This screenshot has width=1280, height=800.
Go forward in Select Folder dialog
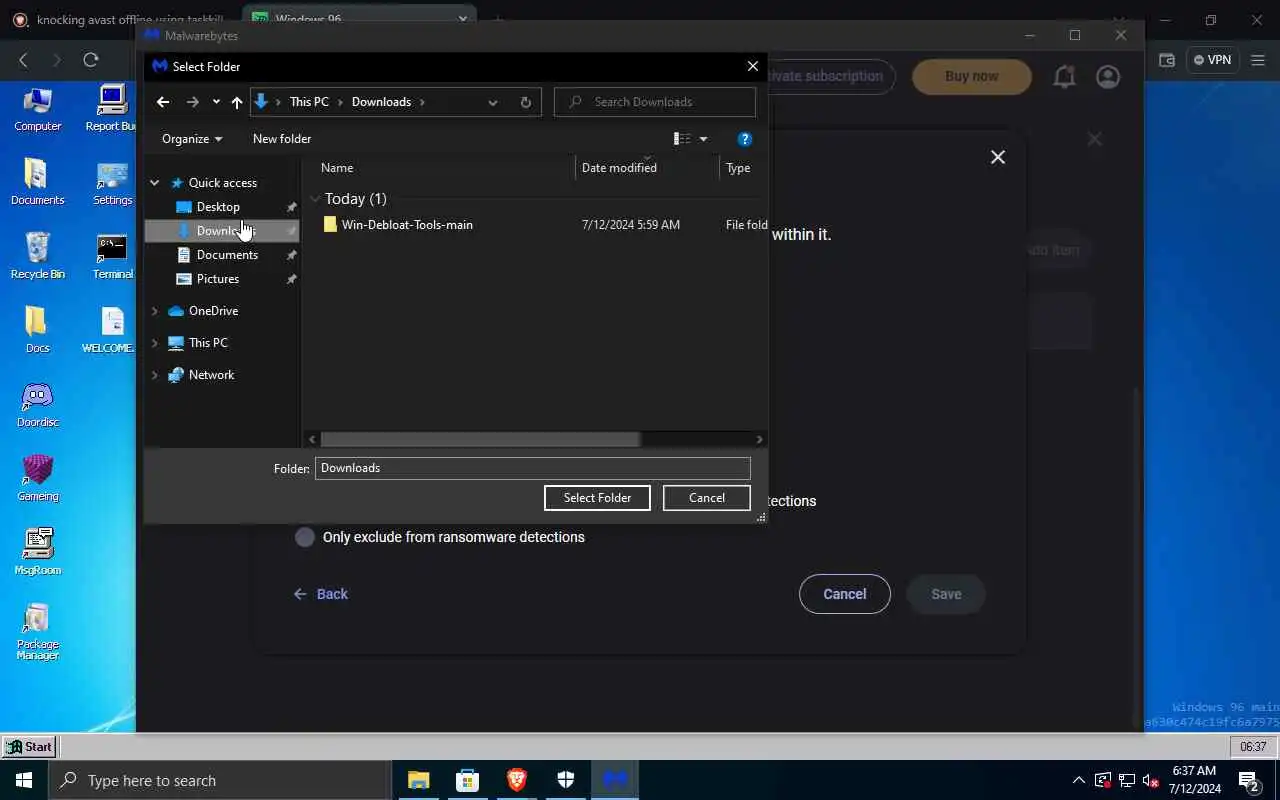tap(193, 102)
